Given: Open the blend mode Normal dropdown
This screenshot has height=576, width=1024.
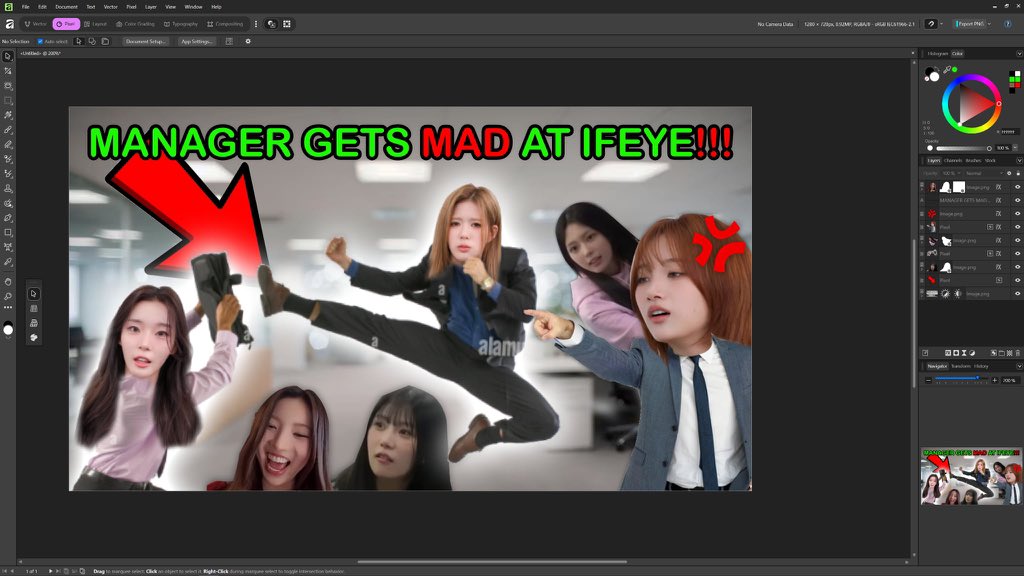Looking at the screenshot, I should (x=983, y=173).
